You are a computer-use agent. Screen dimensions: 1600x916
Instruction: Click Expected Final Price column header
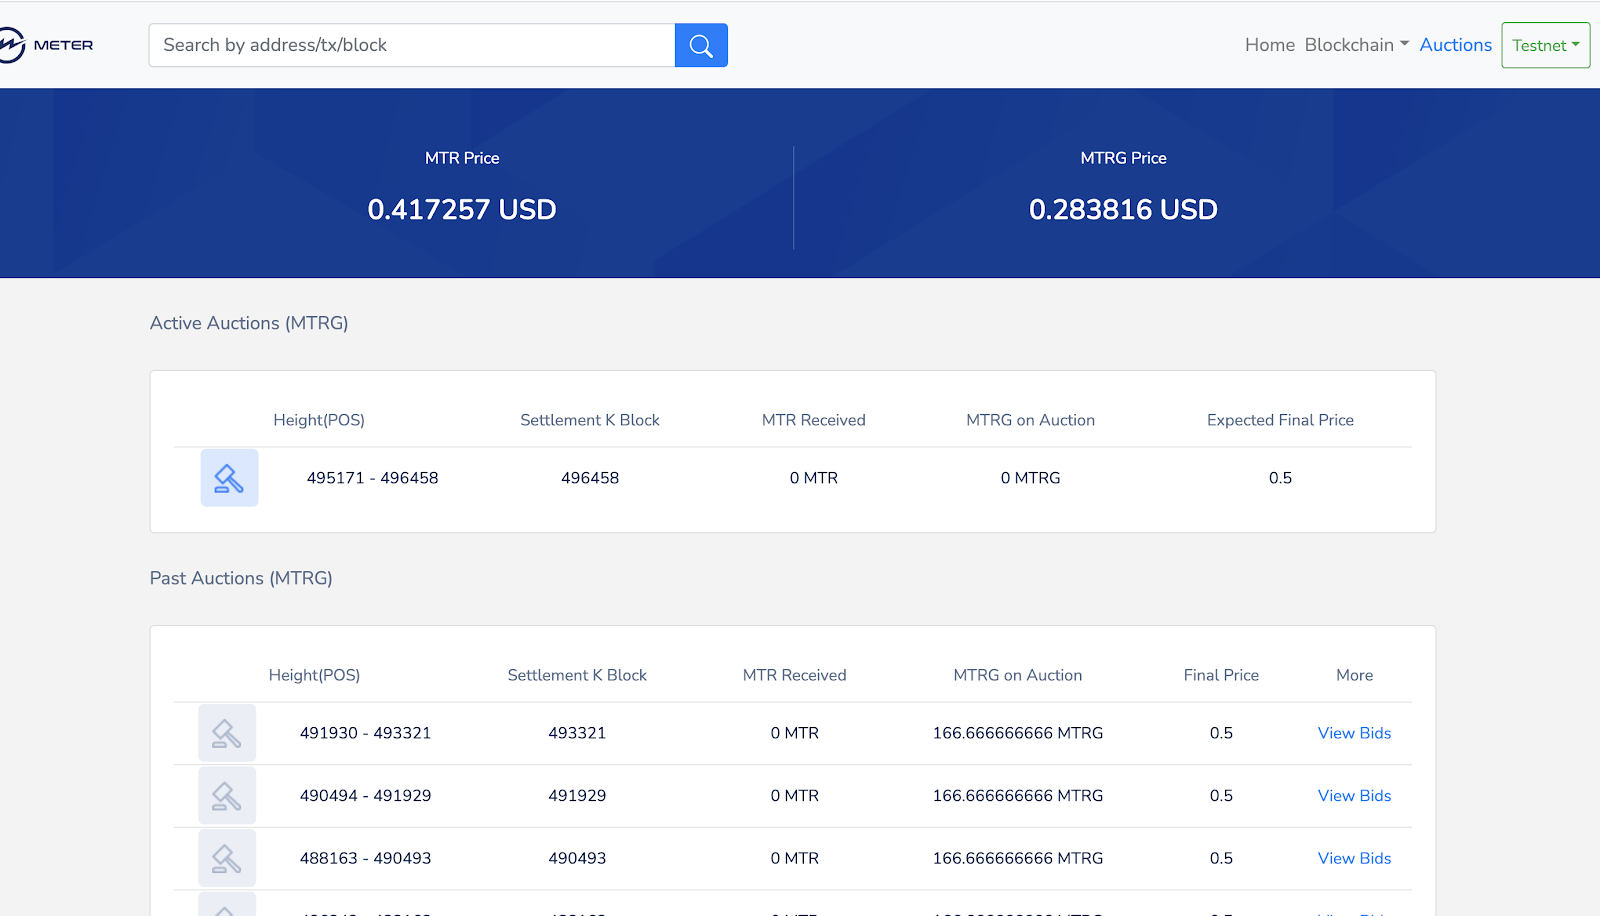tap(1280, 420)
